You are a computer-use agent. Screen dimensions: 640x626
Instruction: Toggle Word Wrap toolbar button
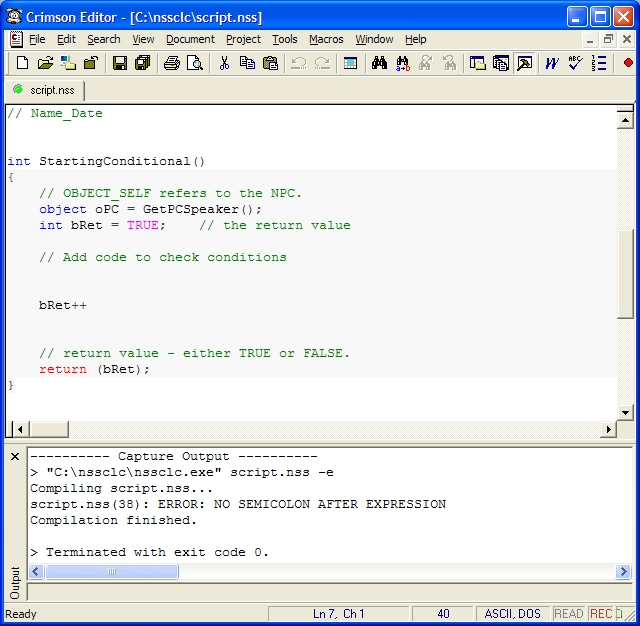tap(551, 63)
